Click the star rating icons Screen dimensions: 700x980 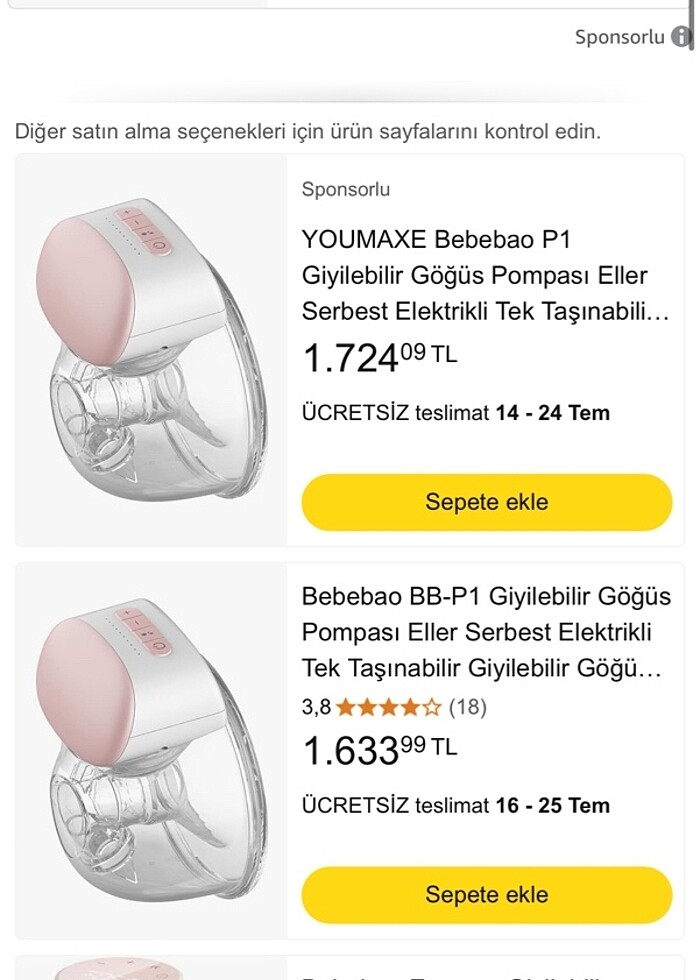[388, 708]
